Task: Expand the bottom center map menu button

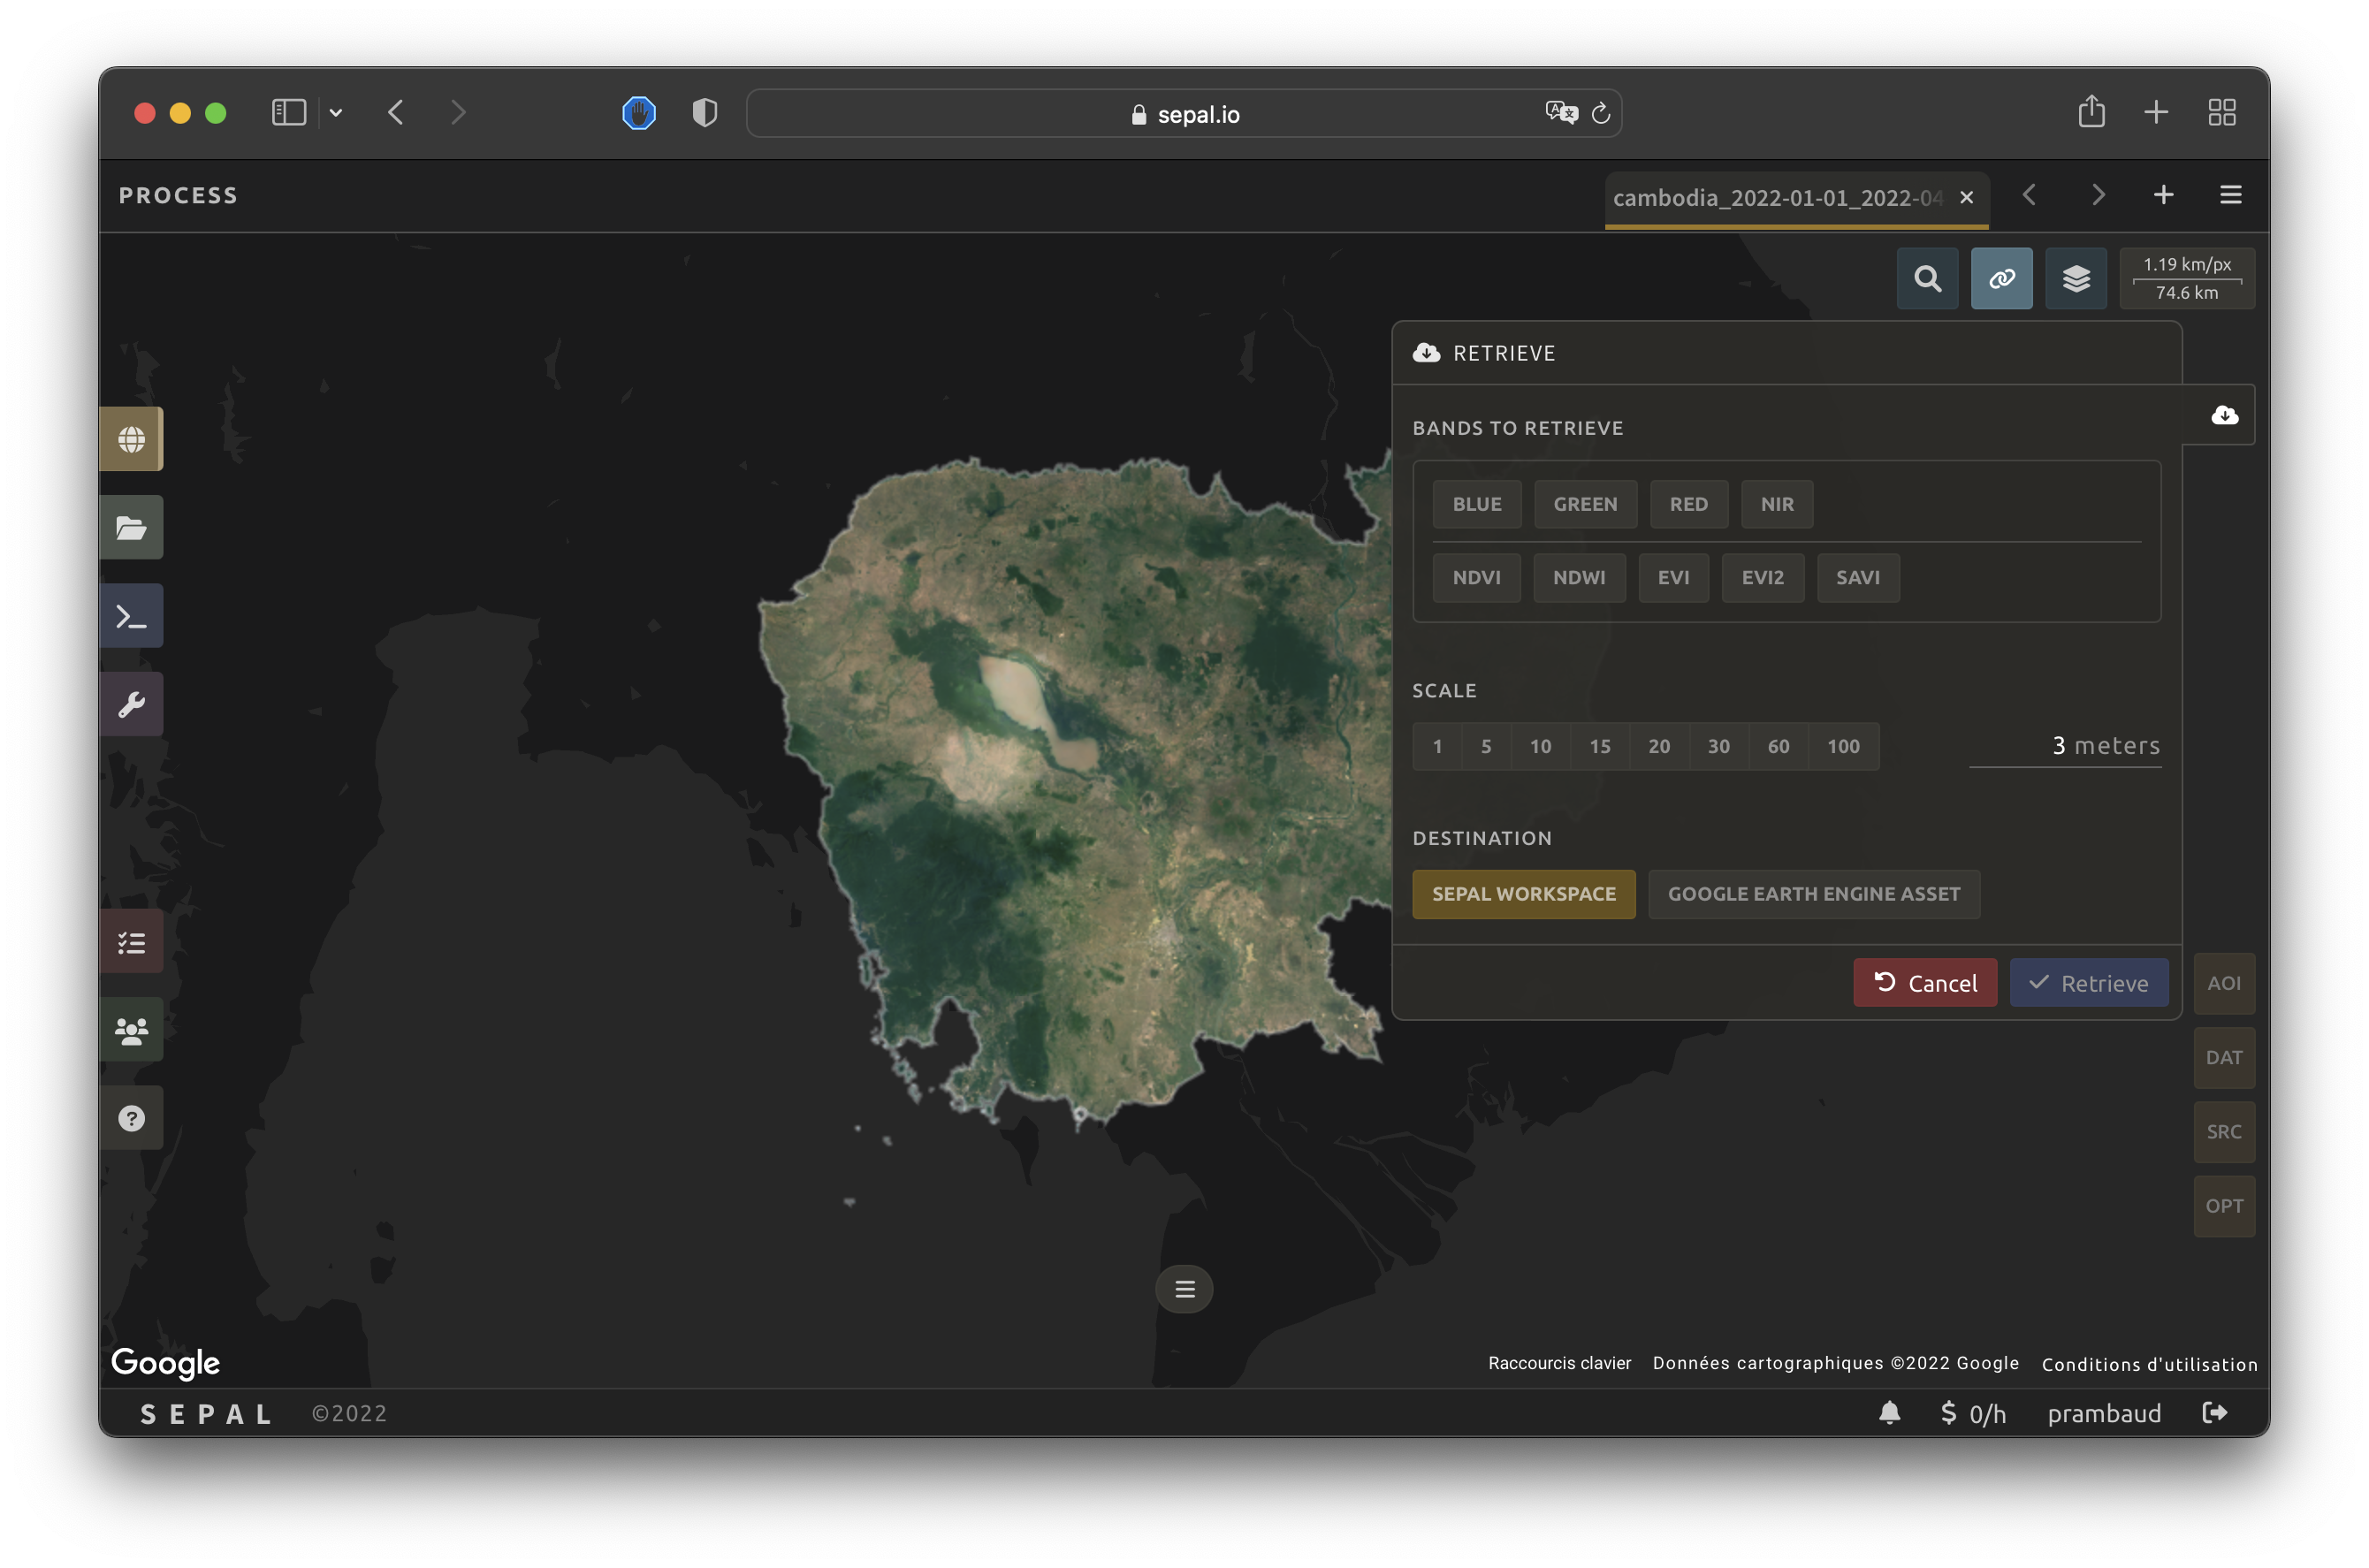Action: pos(1184,1289)
